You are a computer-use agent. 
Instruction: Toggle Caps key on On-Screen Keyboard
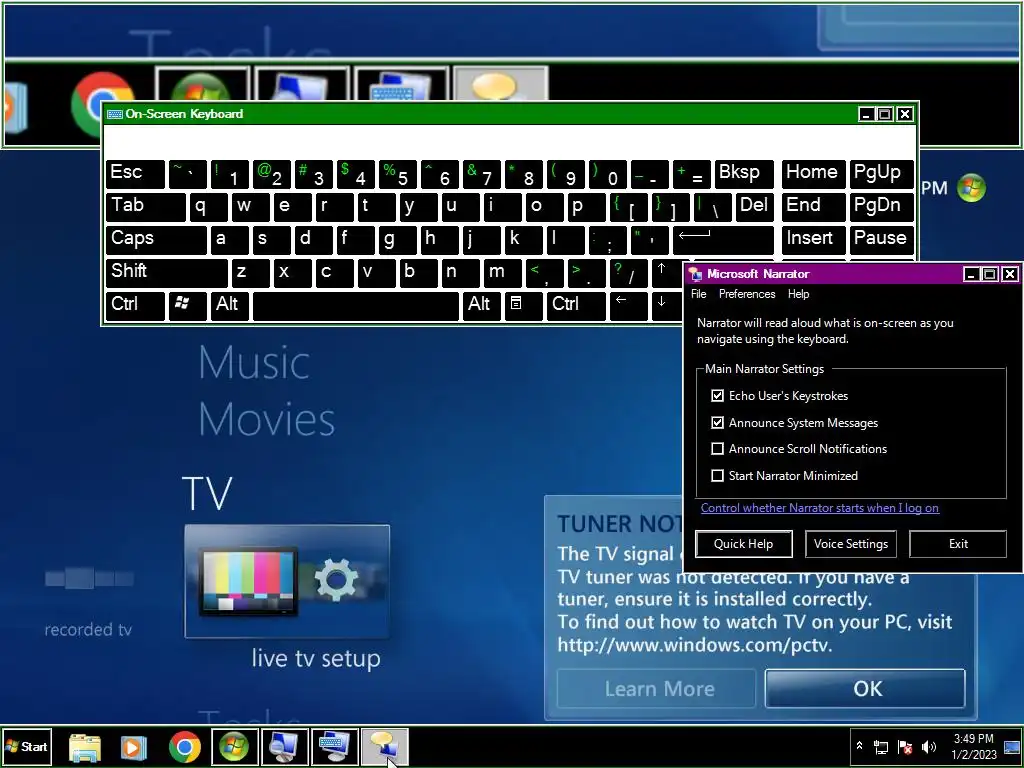[156, 240]
